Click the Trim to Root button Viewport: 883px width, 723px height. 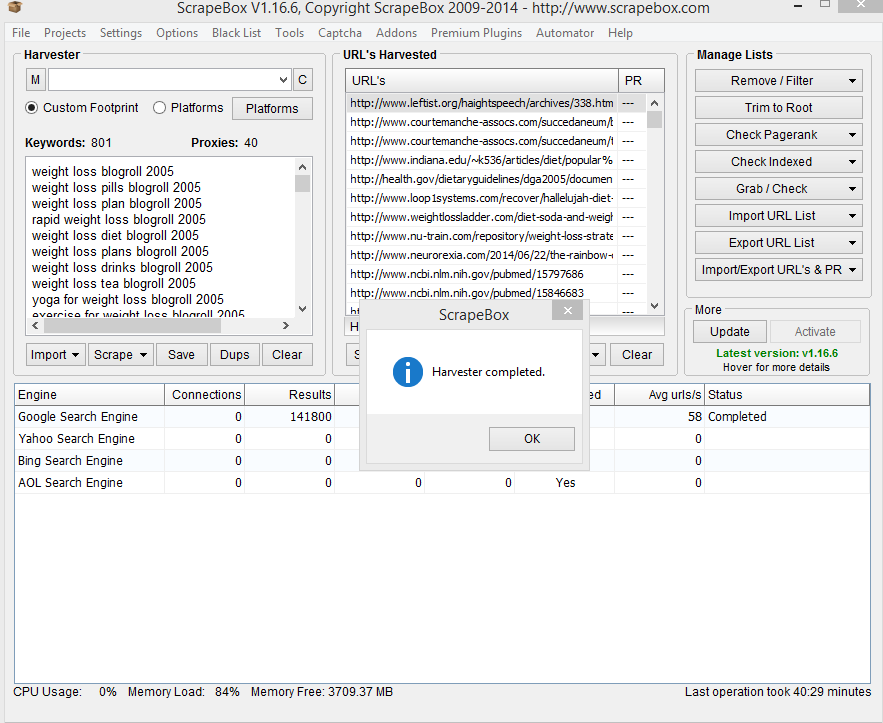pyautogui.click(x=778, y=108)
